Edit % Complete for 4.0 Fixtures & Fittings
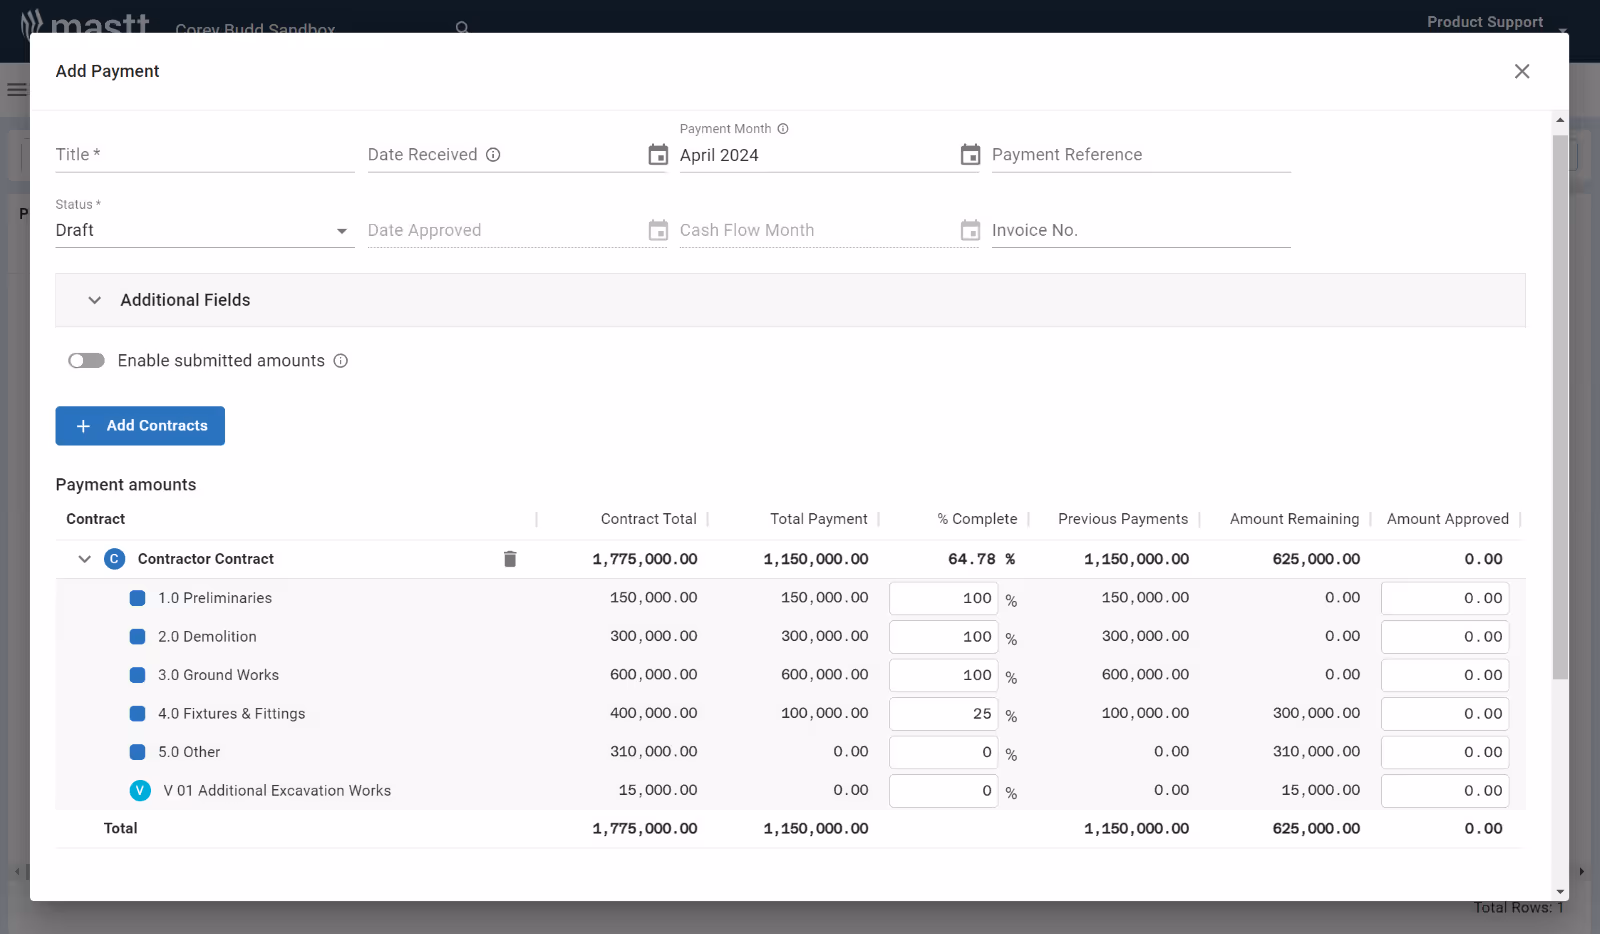The height and width of the screenshot is (934, 1600). [x=943, y=714]
